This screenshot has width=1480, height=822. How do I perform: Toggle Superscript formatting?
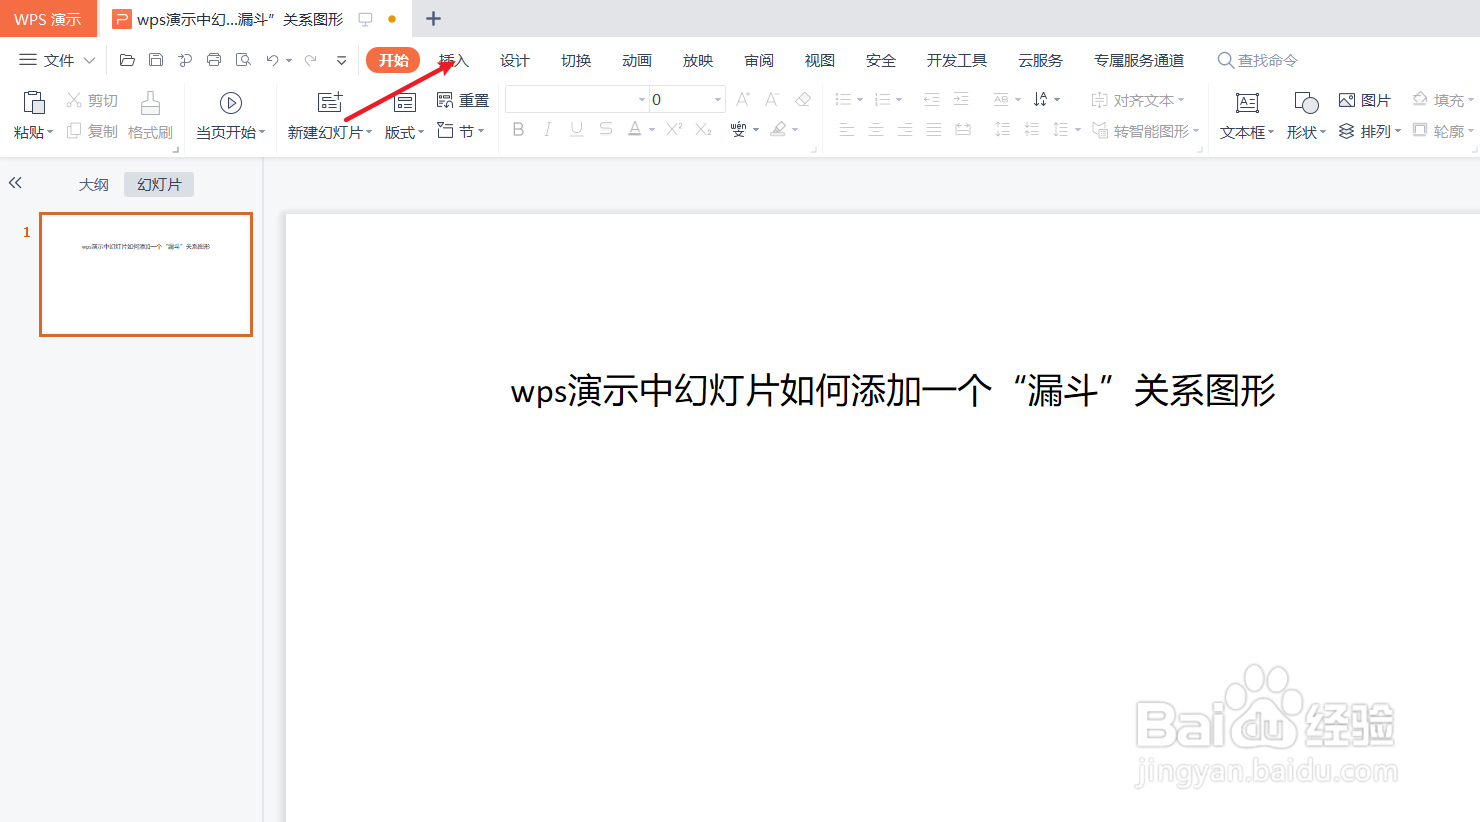coord(674,129)
